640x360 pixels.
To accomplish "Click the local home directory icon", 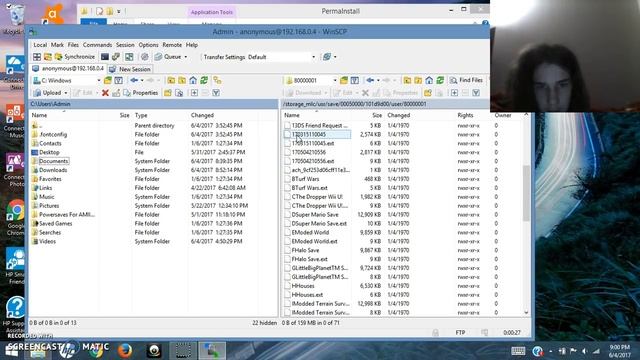I will (x=193, y=80).
